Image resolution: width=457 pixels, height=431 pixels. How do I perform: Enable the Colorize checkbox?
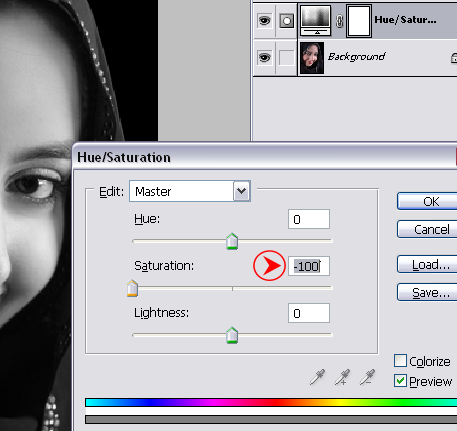click(x=400, y=361)
